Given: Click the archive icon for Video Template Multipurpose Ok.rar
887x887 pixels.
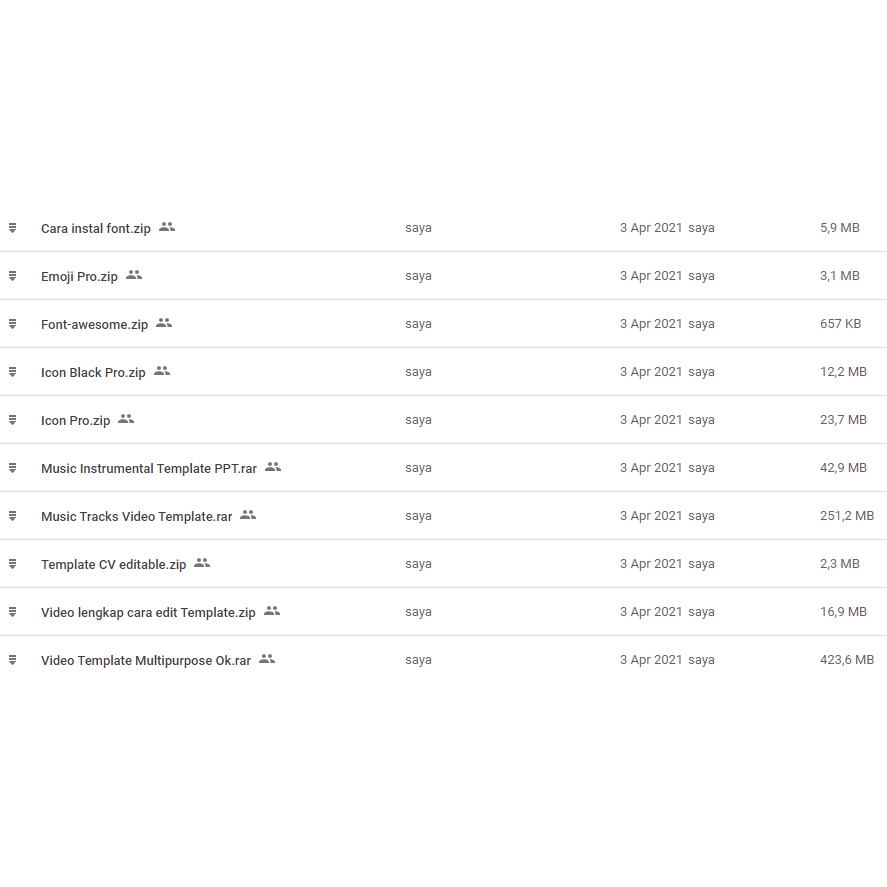Looking at the screenshot, I should point(12,660).
